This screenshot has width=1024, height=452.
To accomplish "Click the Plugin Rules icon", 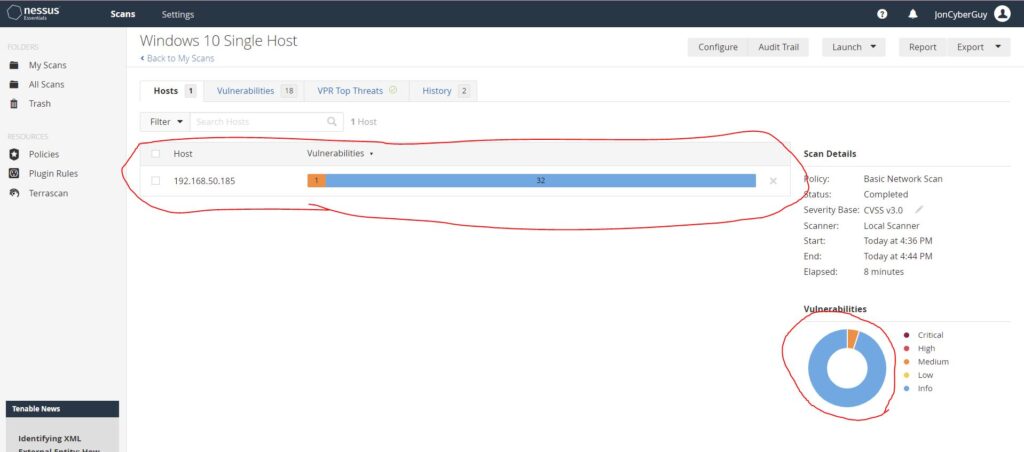I will [14, 173].
